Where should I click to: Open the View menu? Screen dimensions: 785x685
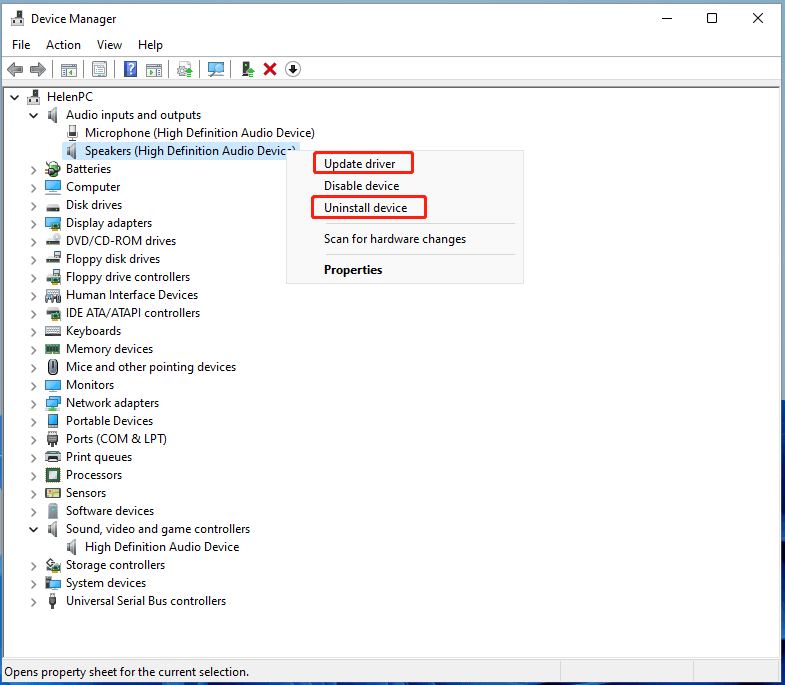(x=109, y=45)
